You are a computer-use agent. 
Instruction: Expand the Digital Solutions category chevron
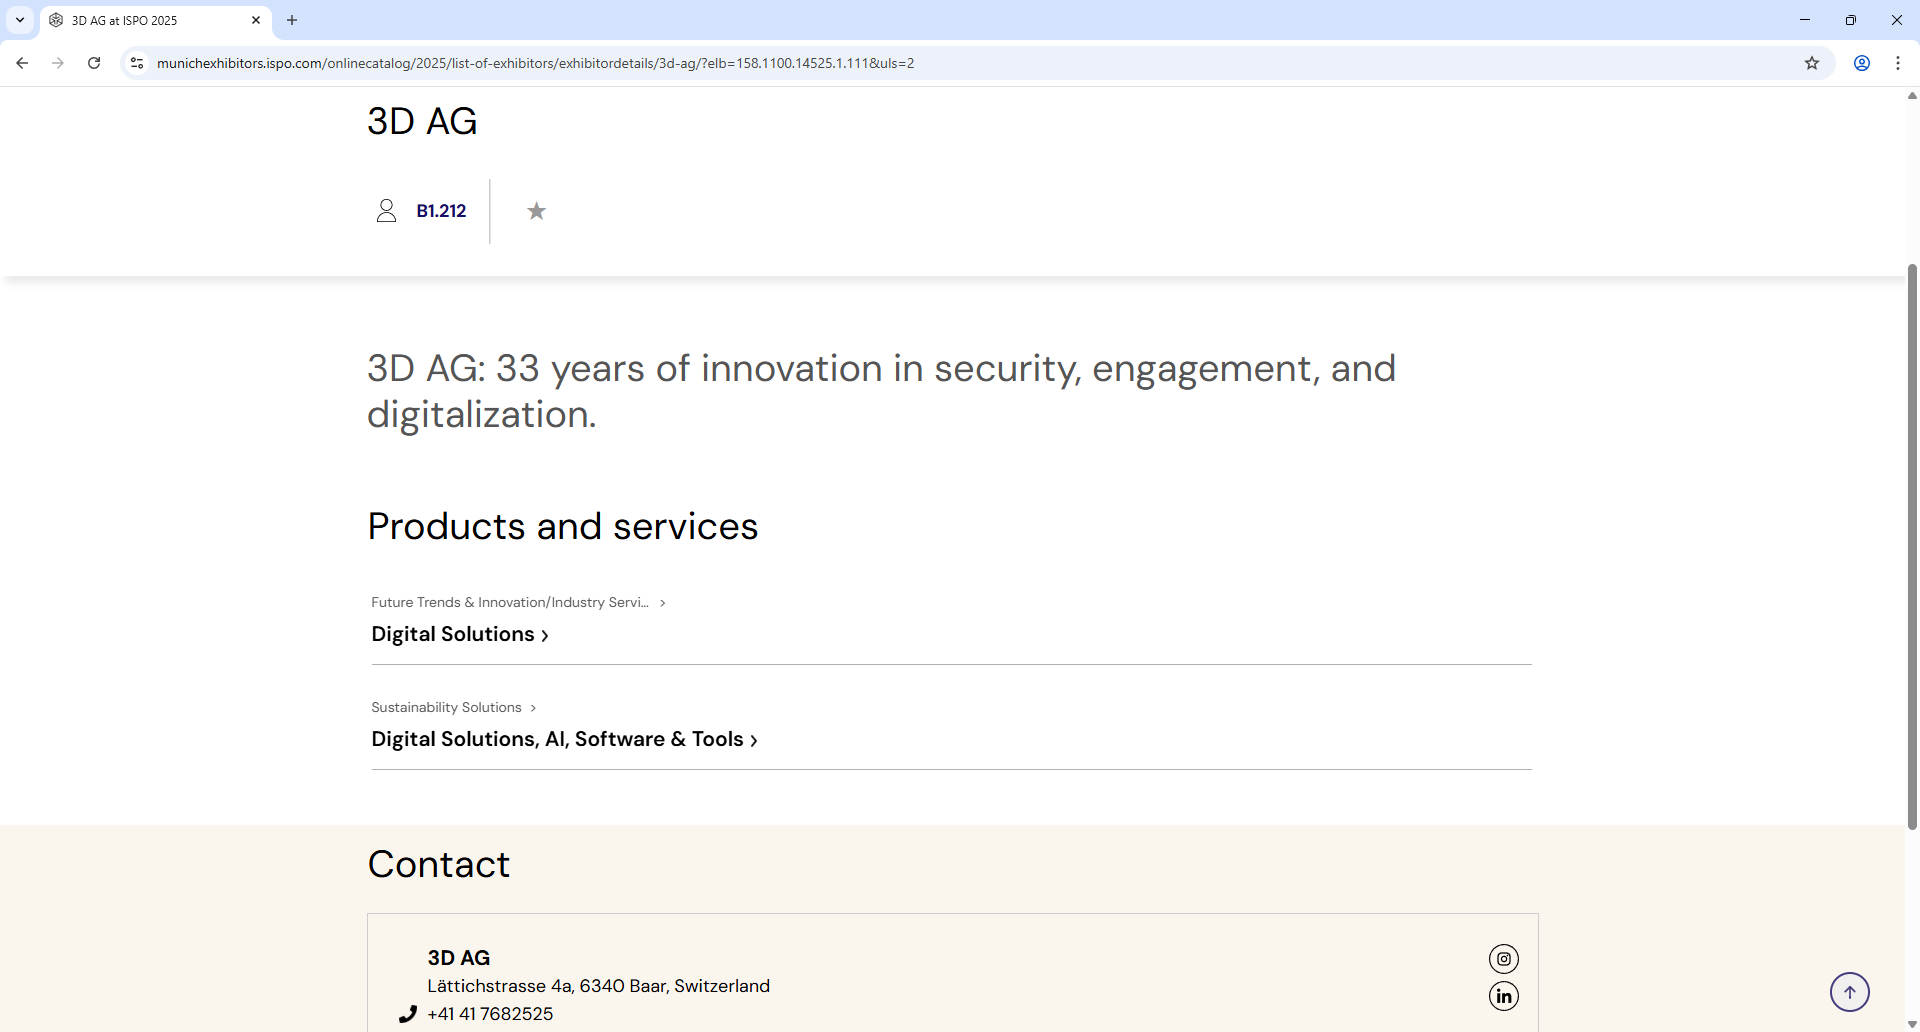click(545, 634)
